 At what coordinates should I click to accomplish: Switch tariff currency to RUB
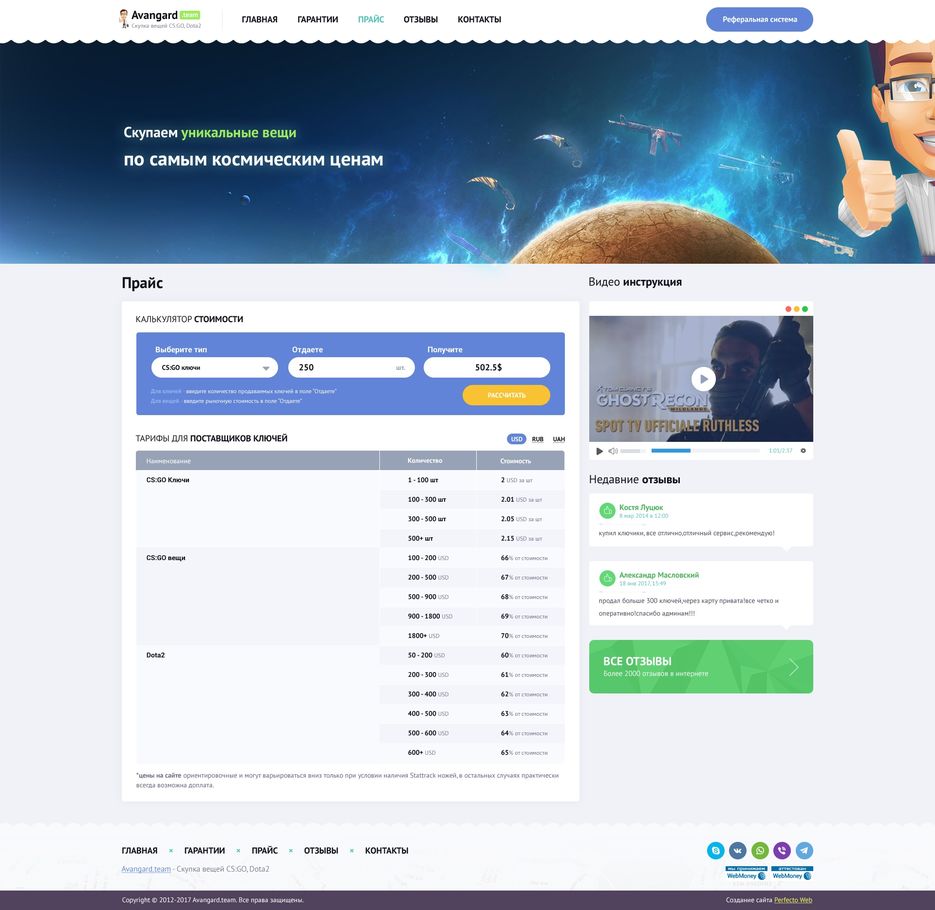[537, 439]
